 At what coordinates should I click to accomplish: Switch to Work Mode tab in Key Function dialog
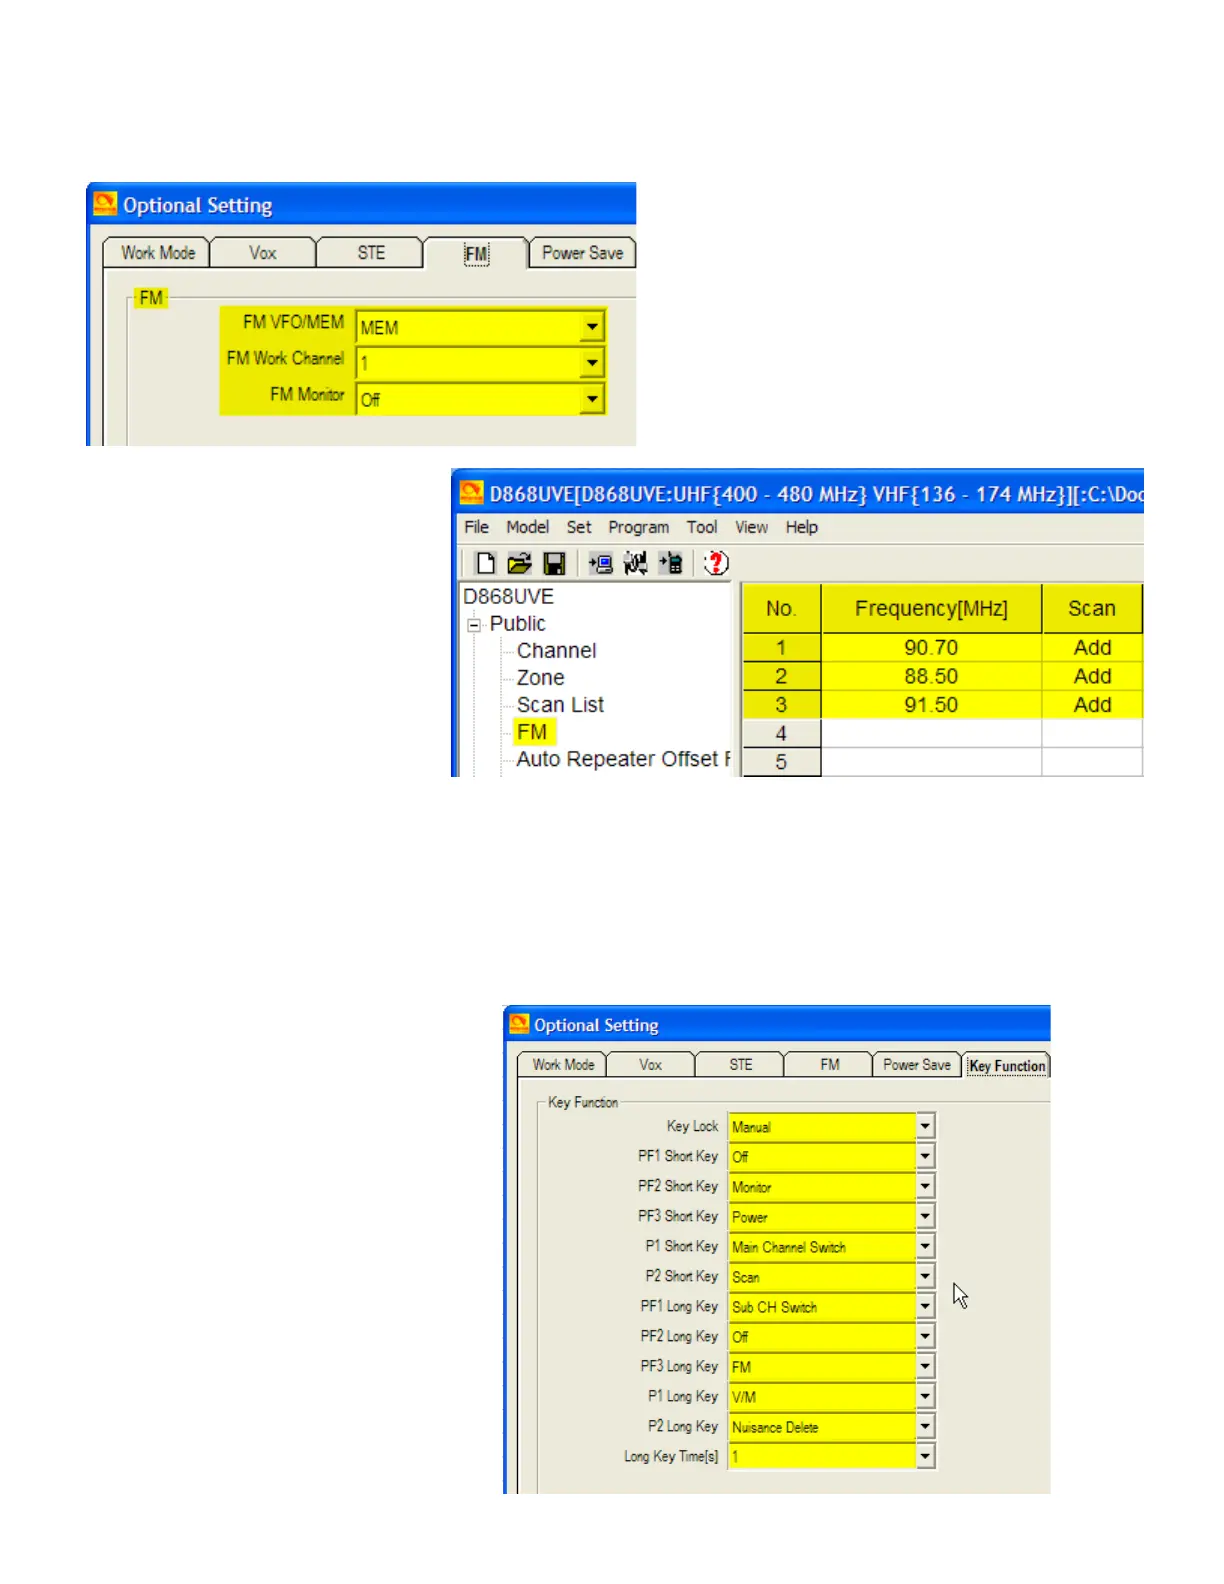coord(563,1065)
